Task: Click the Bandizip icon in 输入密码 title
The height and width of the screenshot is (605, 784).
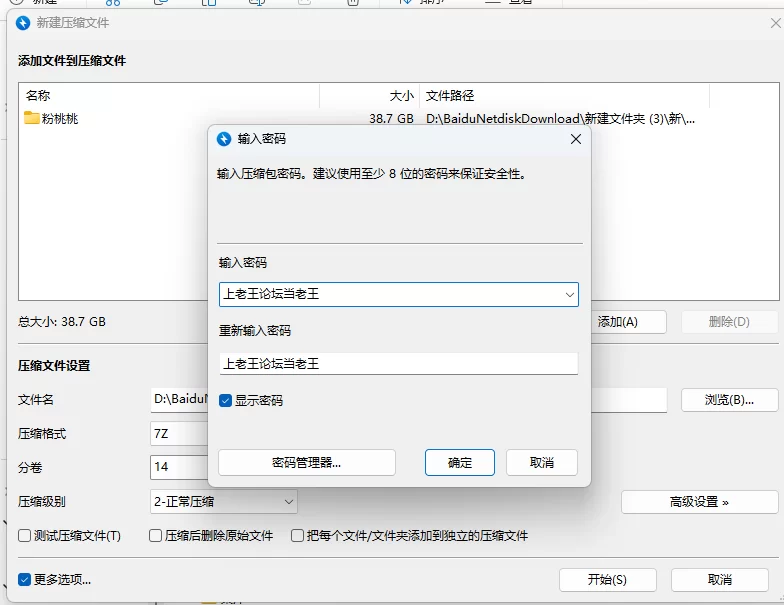Action: tap(224, 139)
